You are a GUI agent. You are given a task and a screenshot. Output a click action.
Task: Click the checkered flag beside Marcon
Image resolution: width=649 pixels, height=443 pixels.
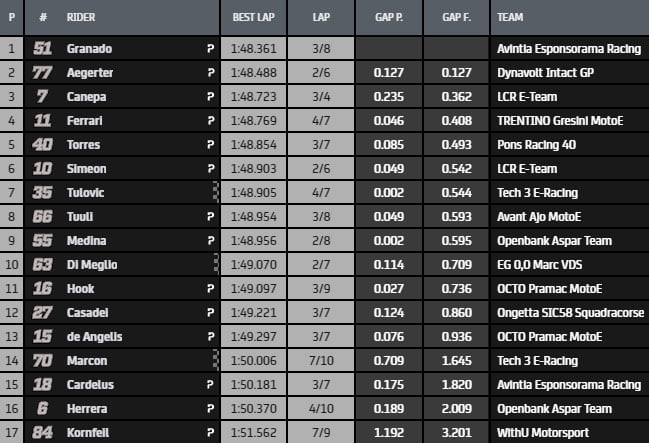tap(214, 360)
